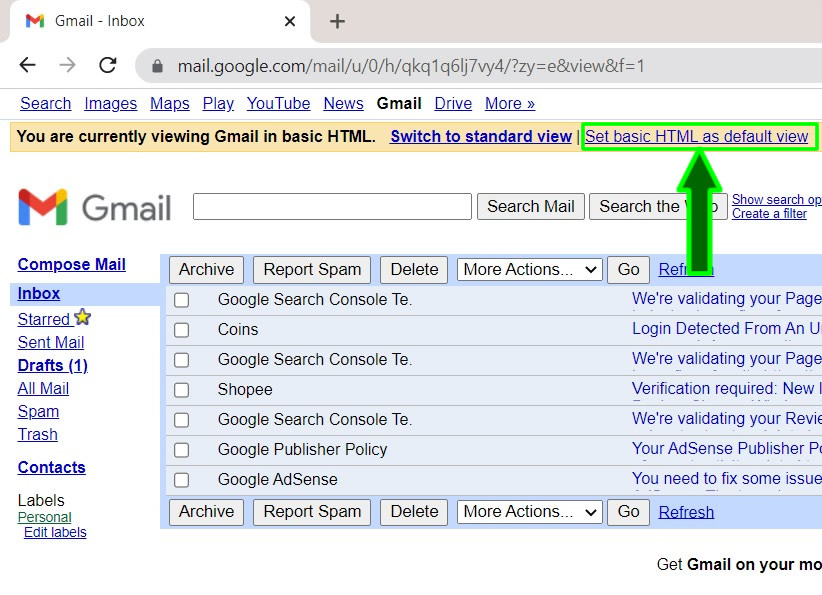Tick checkbox for Google AdSense email
The height and width of the screenshot is (595, 822).
[x=181, y=480]
